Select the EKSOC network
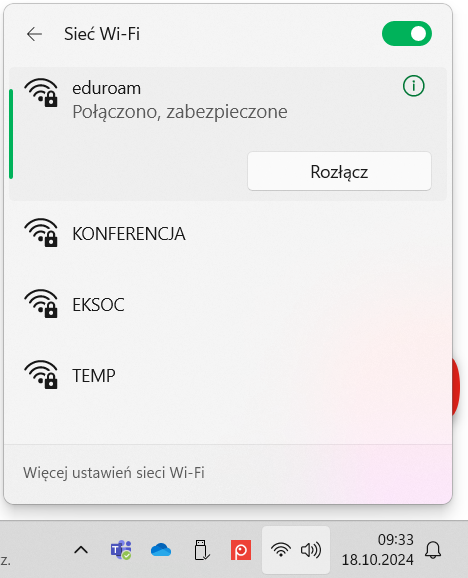This screenshot has width=468, height=578. click(x=228, y=304)
